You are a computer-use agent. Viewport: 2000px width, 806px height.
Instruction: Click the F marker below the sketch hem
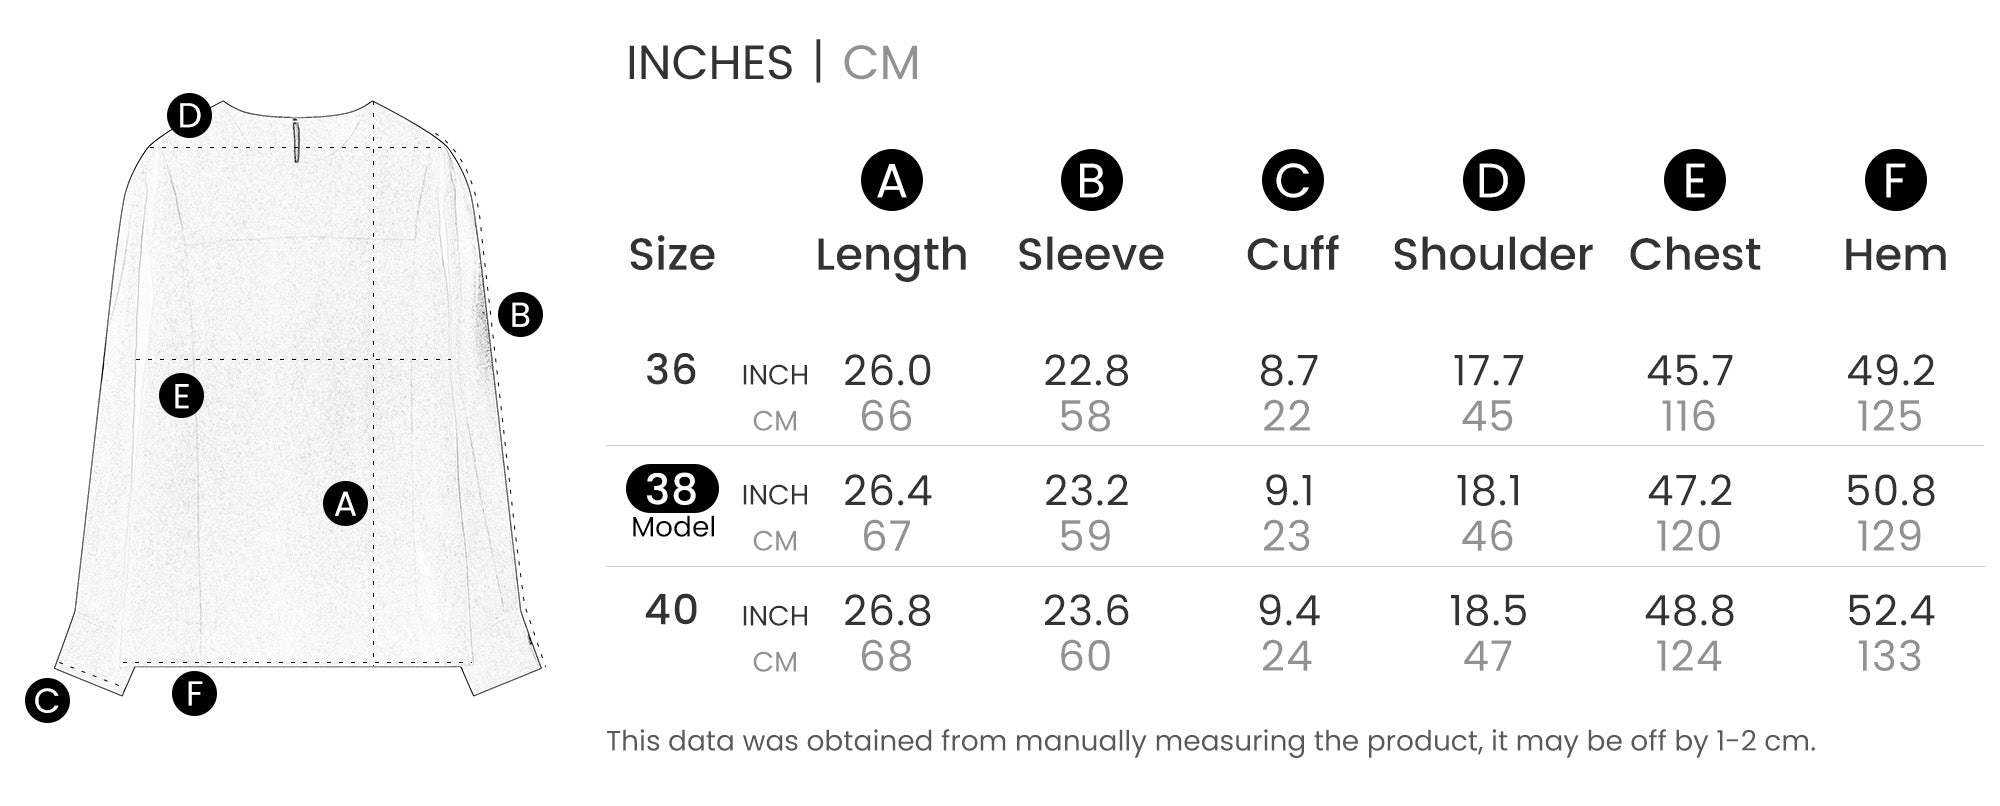coord(194,693)
